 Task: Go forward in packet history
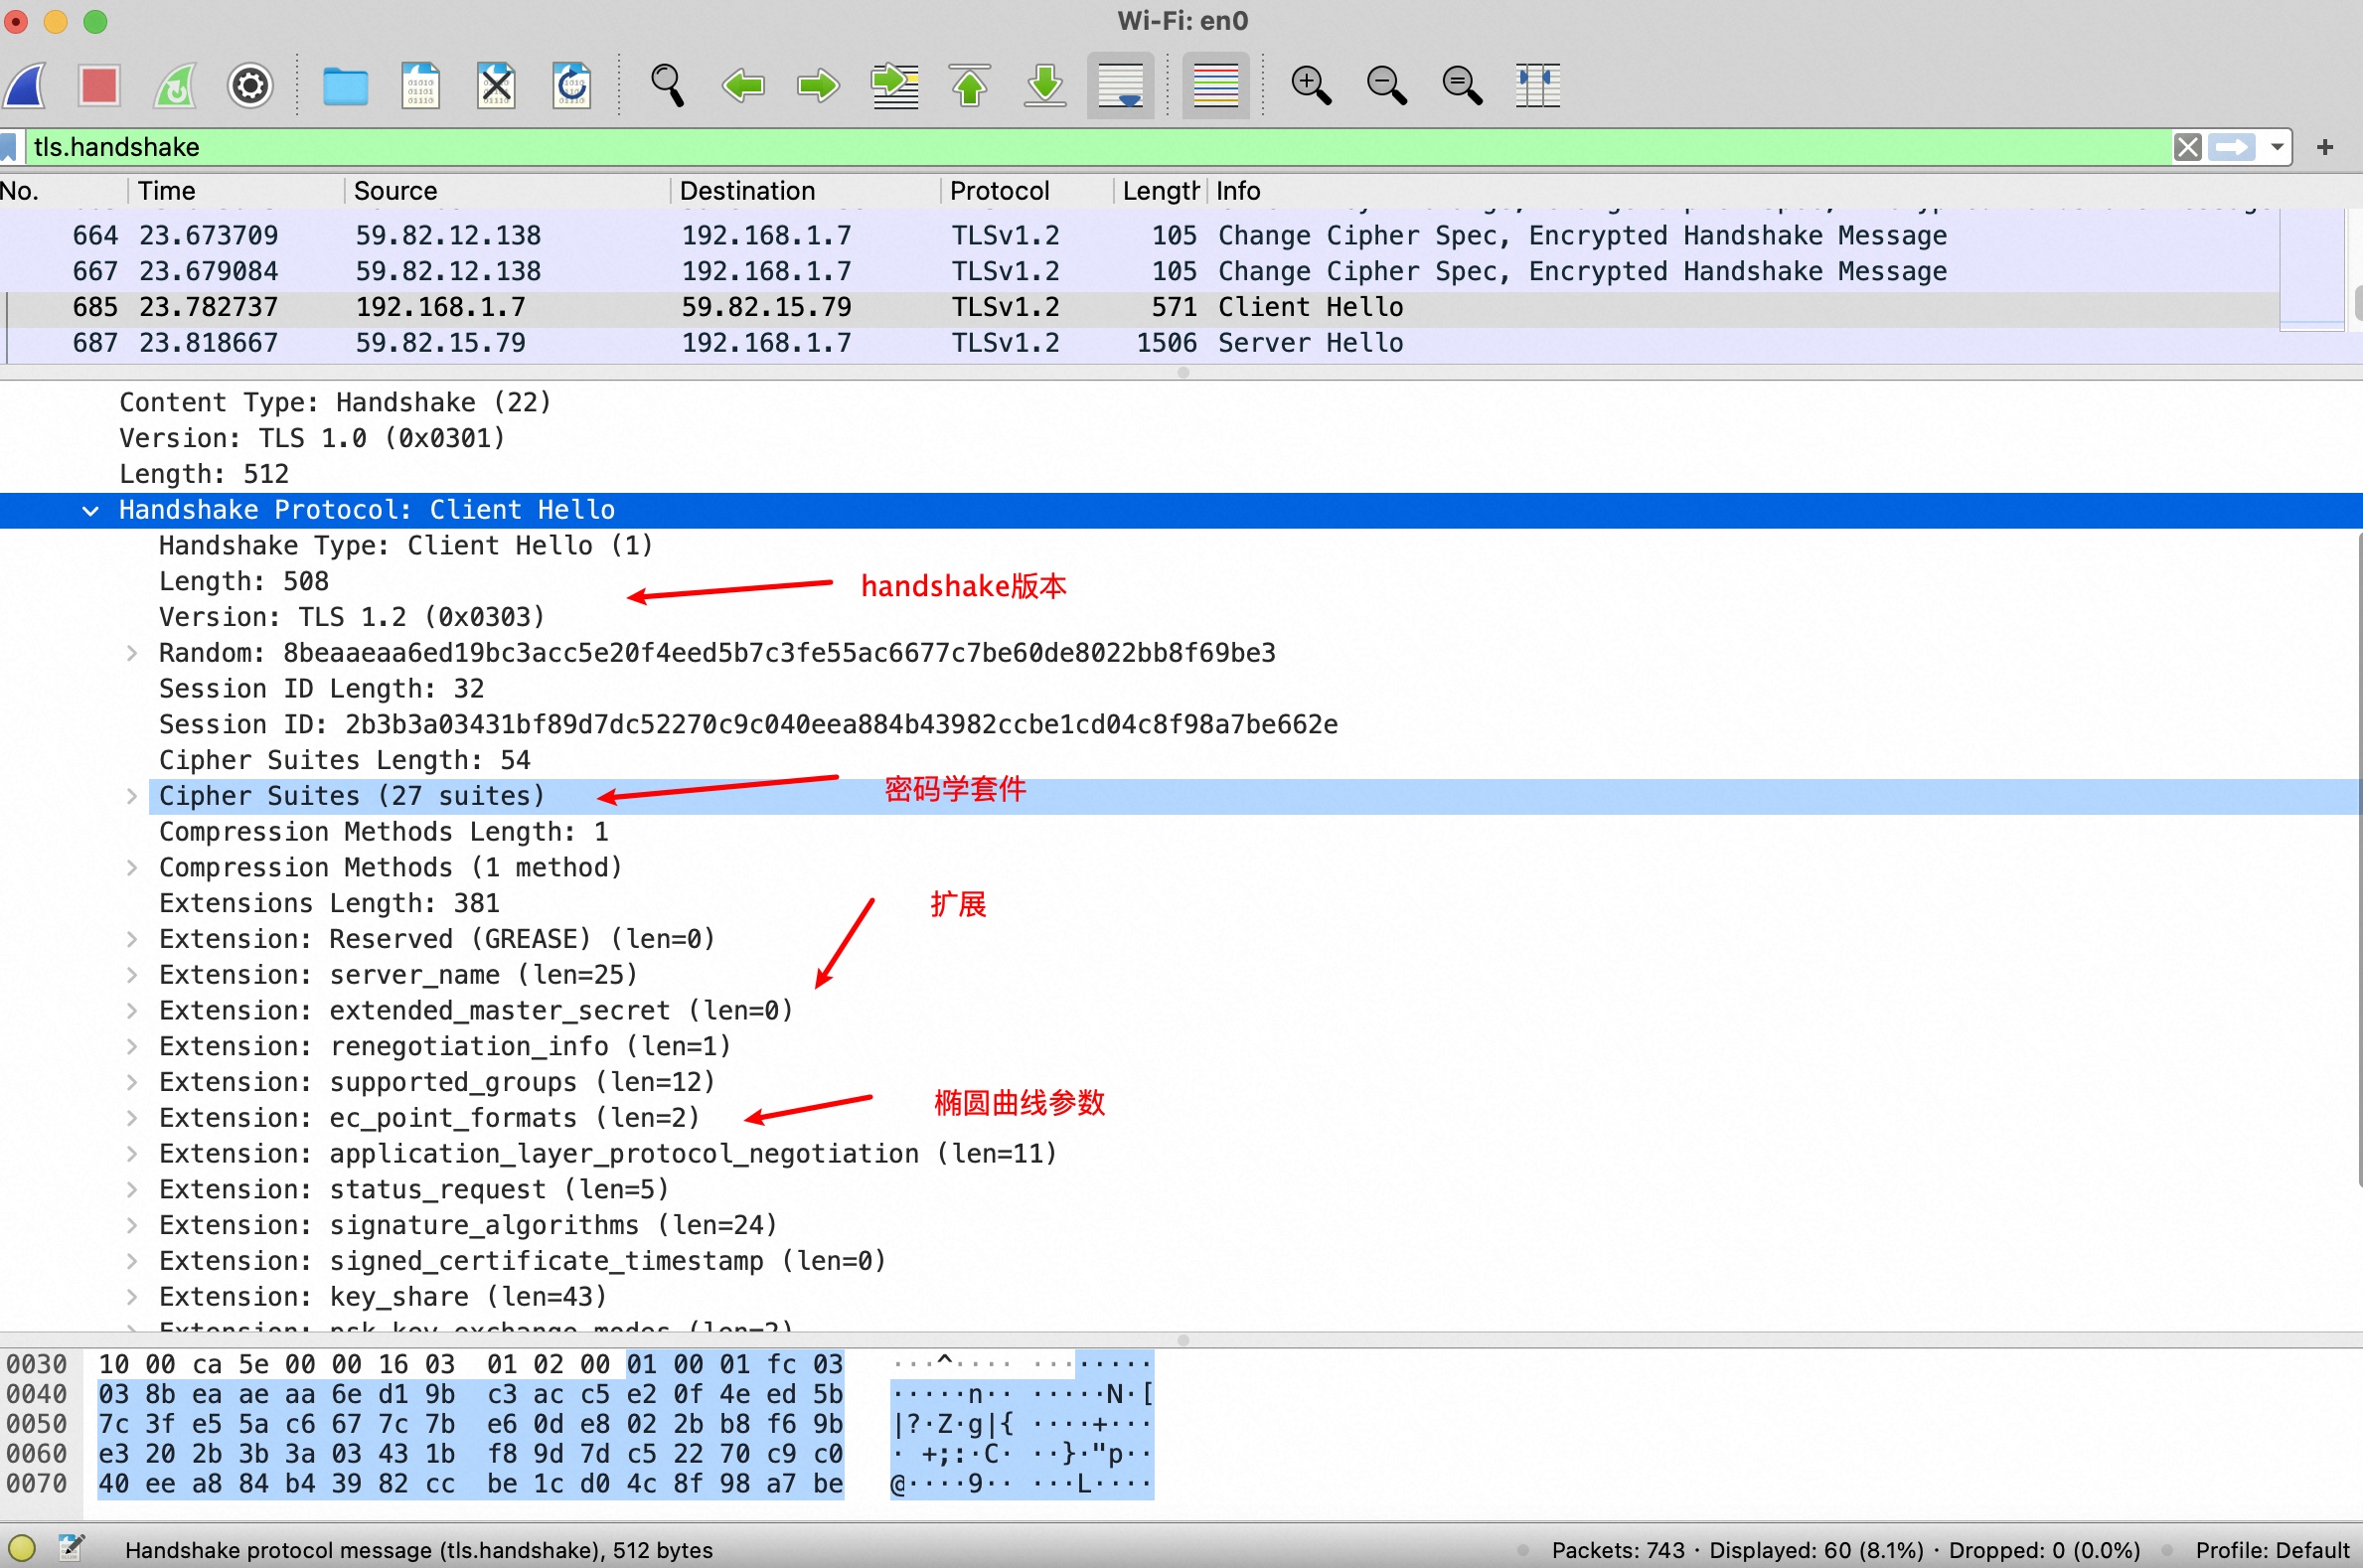click(818, 86)
